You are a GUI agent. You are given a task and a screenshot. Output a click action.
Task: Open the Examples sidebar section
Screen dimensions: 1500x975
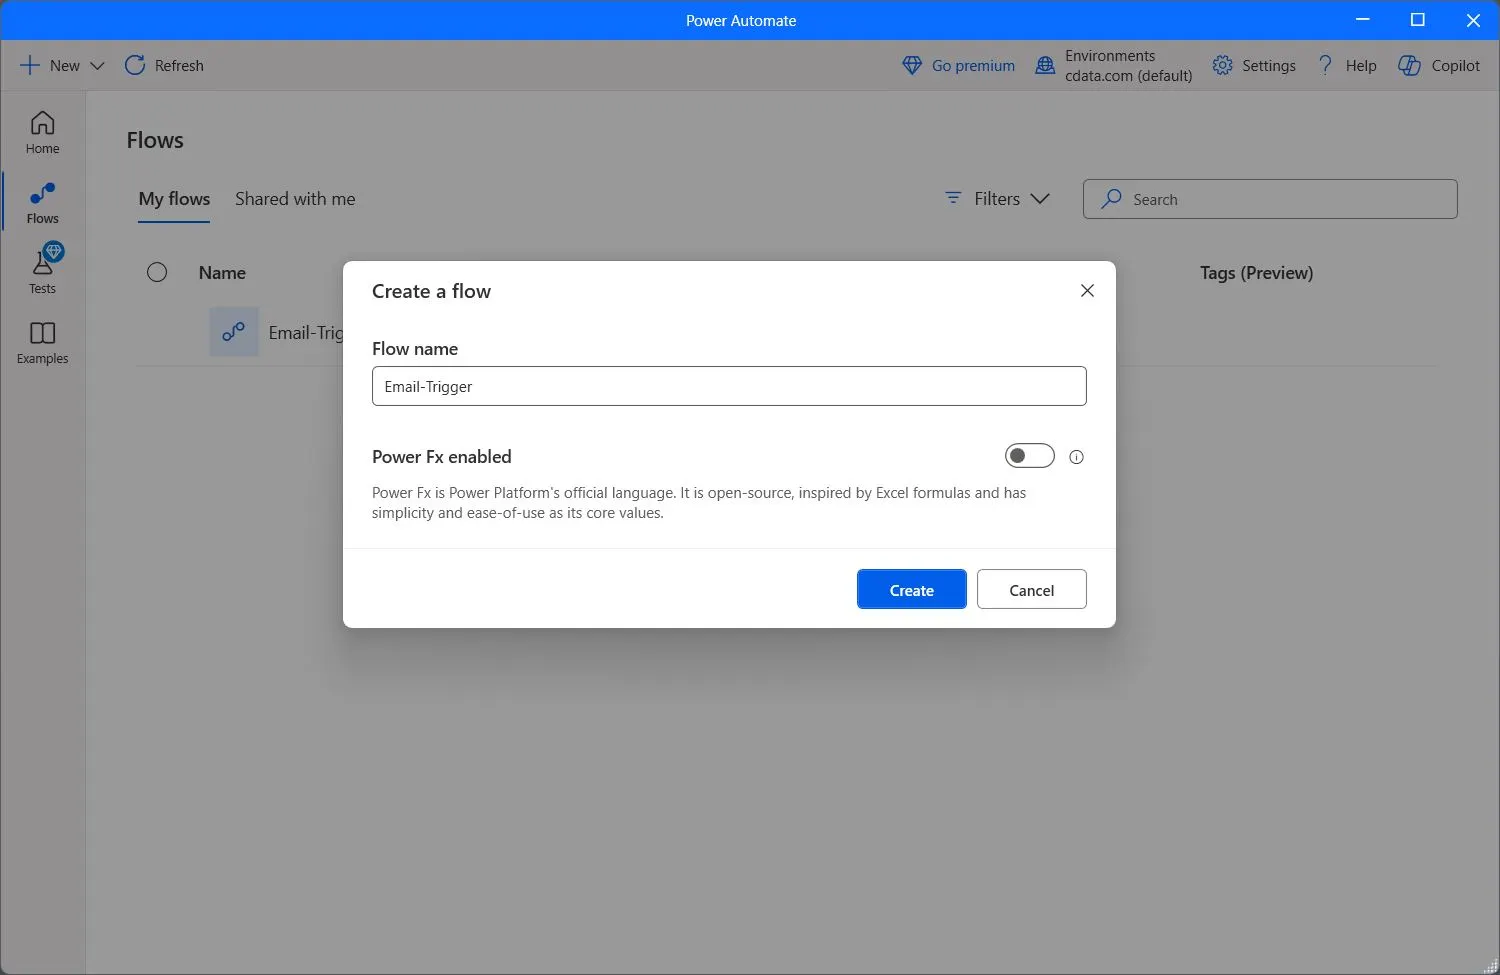(42, 342)
